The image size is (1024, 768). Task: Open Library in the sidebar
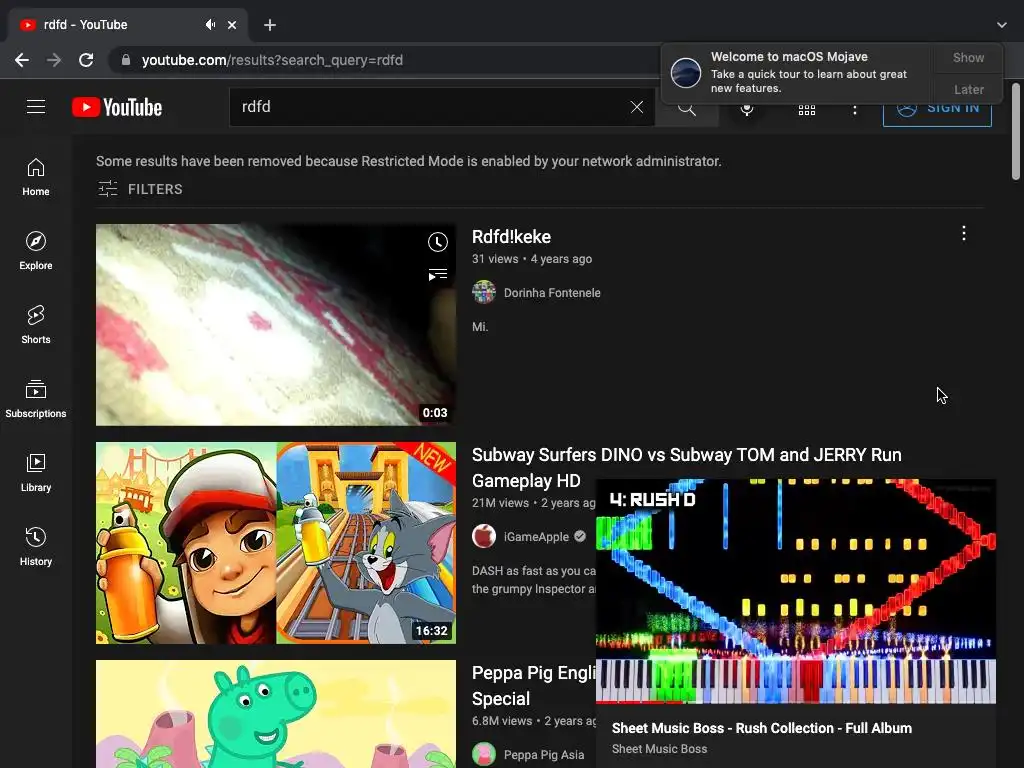(36, 473)
